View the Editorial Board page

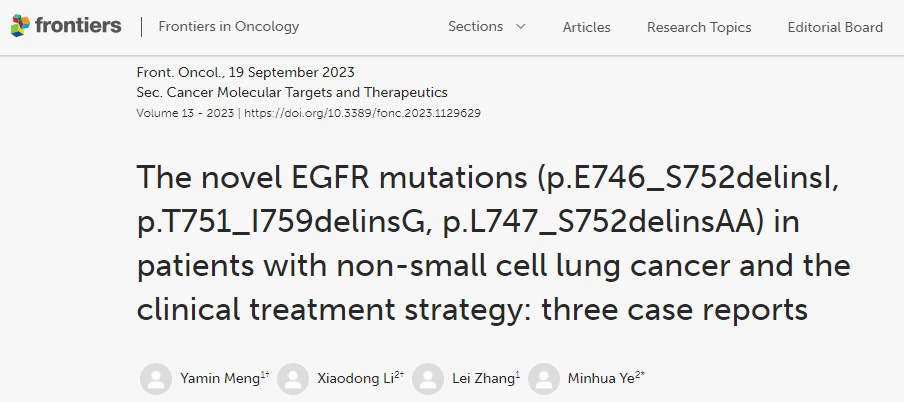coord(835,27)
